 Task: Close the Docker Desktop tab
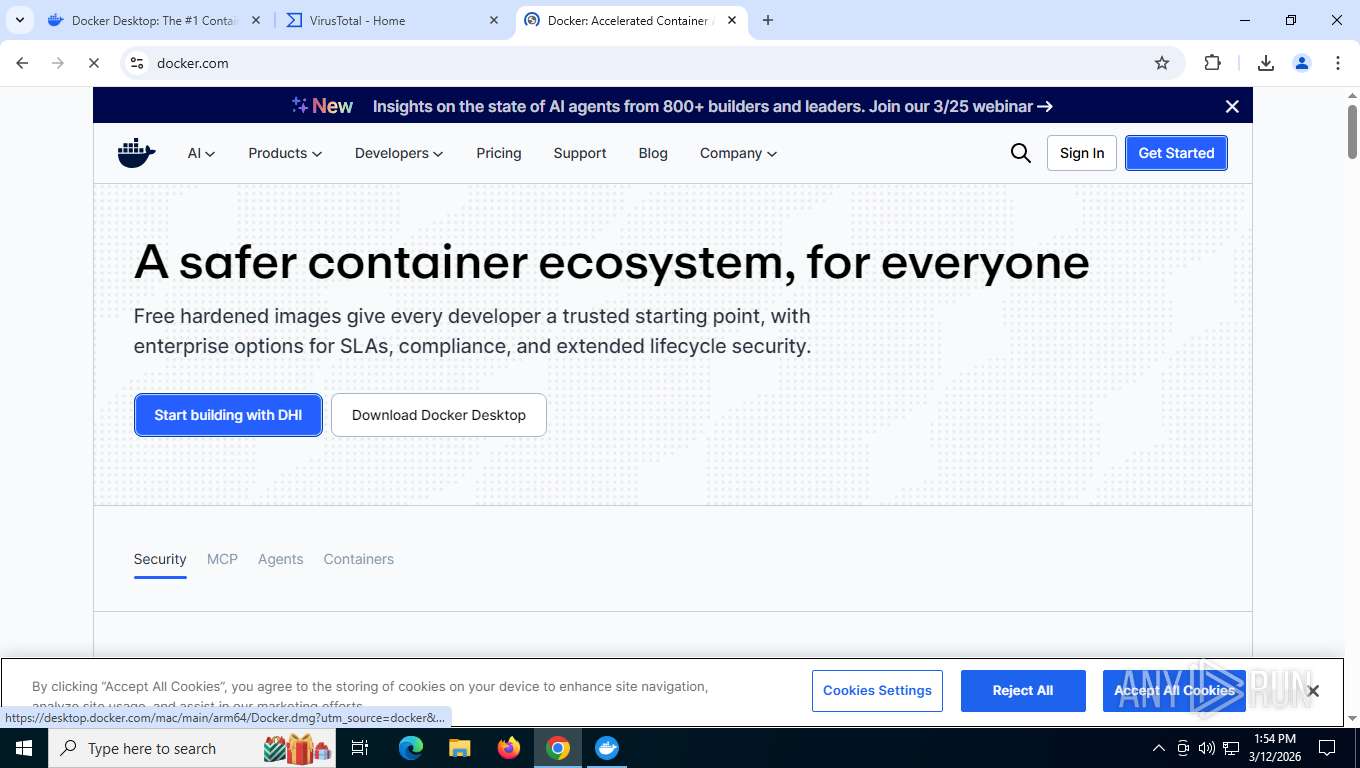pos(255,20)
